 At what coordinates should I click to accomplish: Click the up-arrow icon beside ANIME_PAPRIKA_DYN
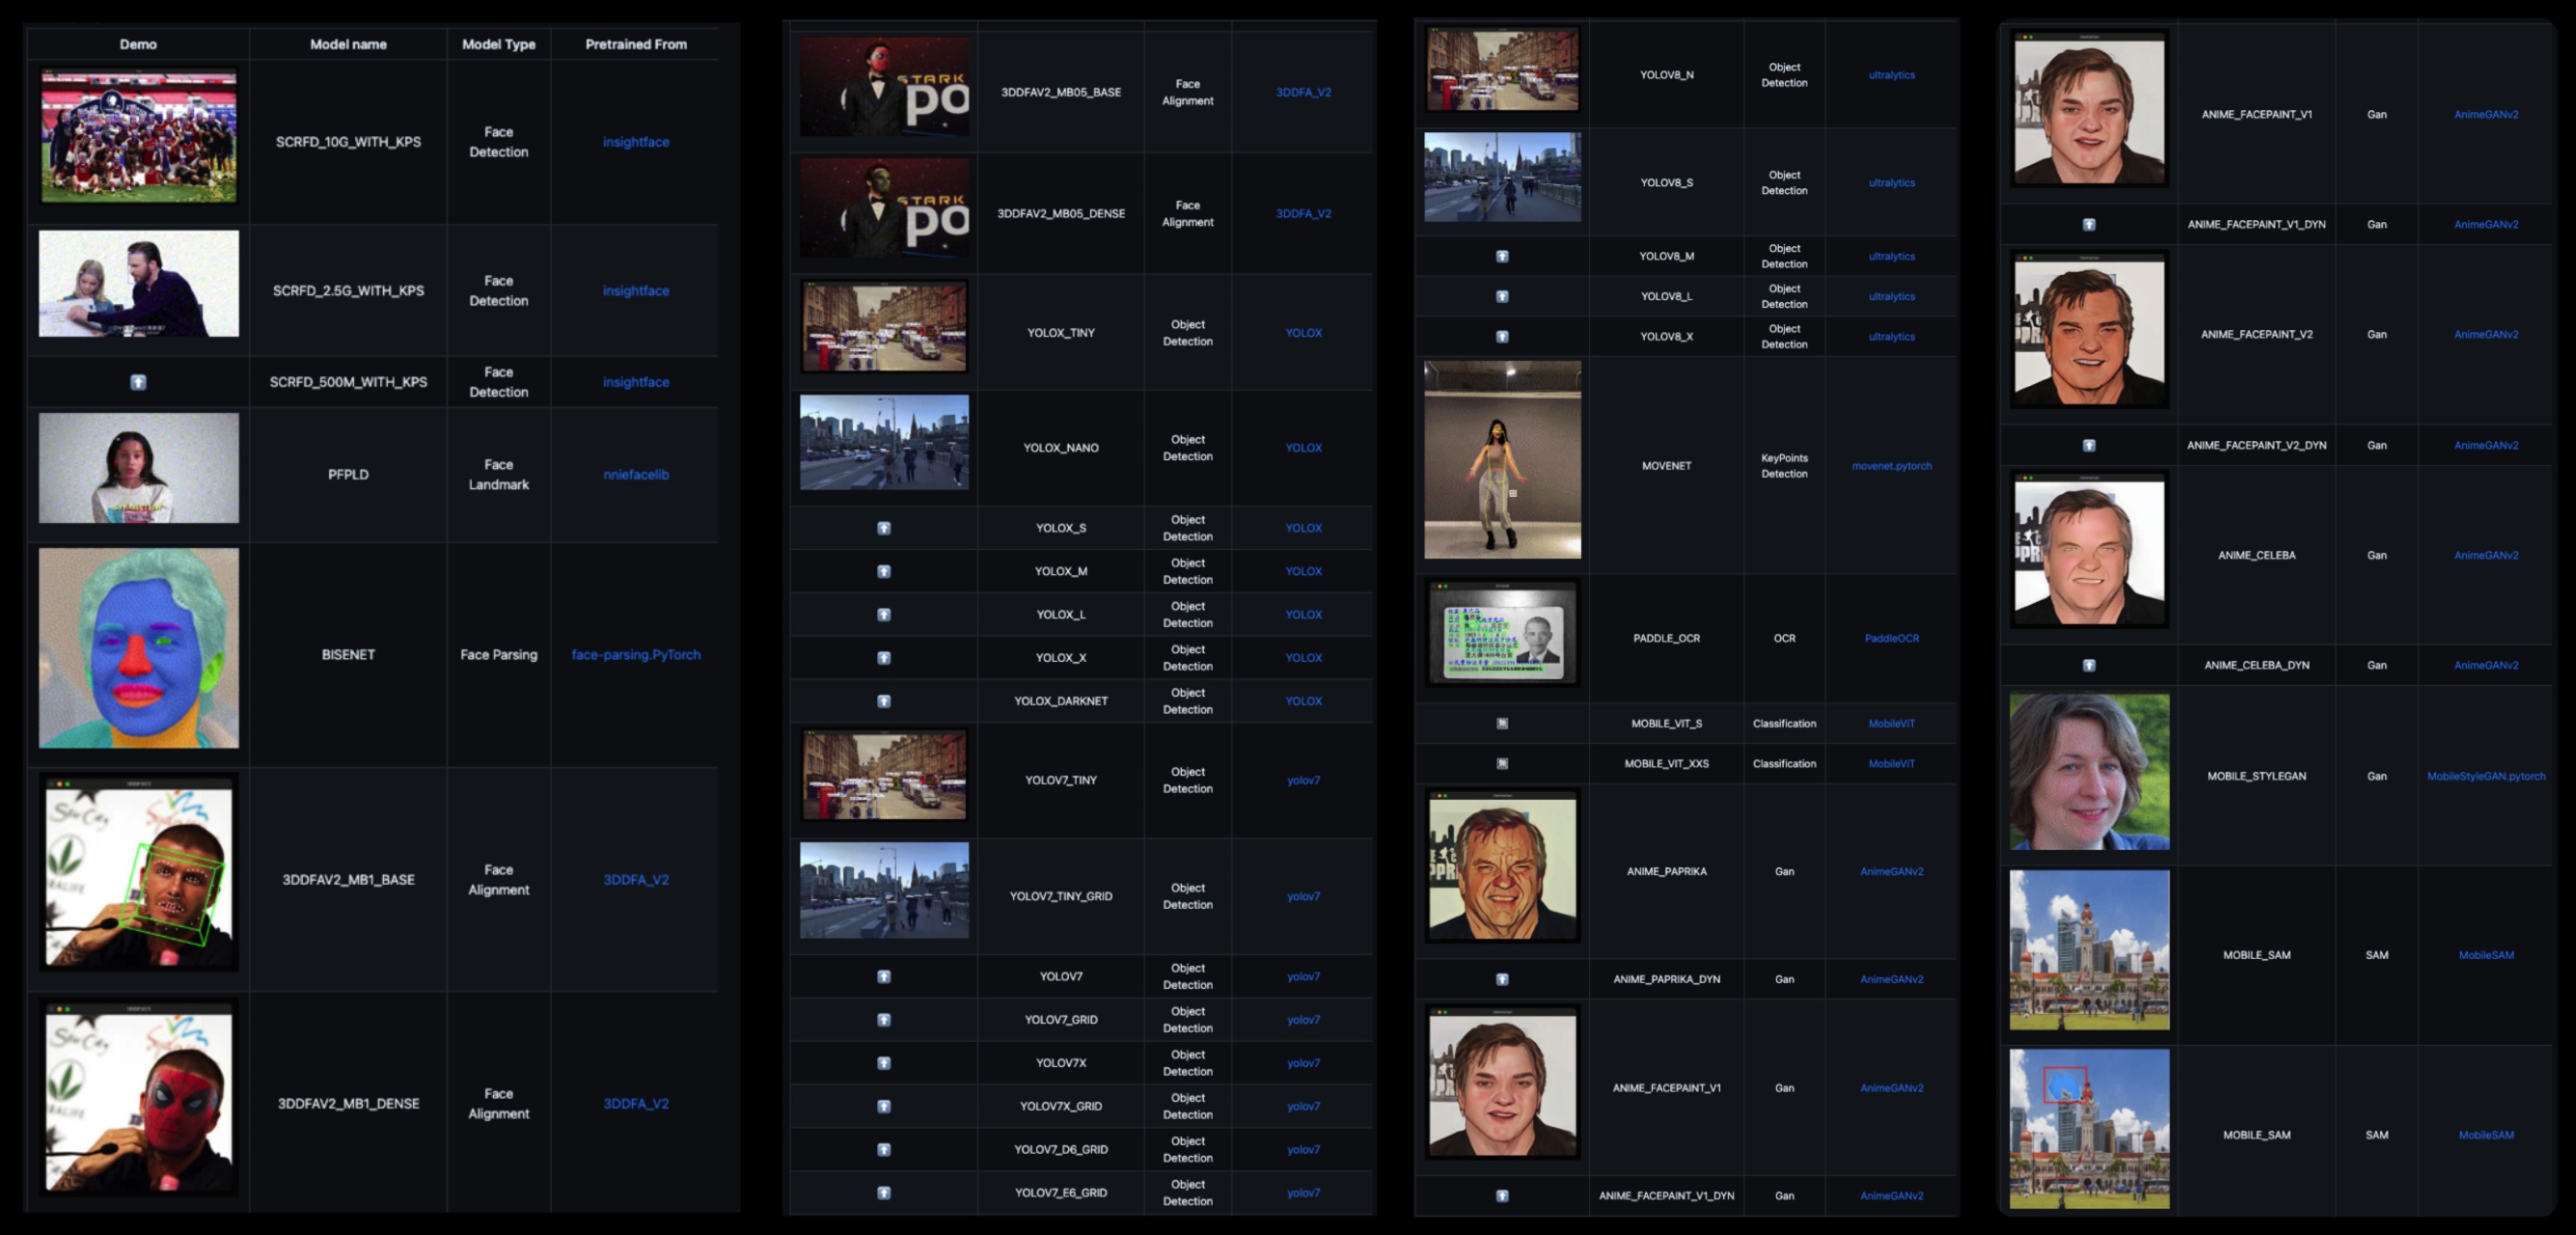(x=1502, y=979)
